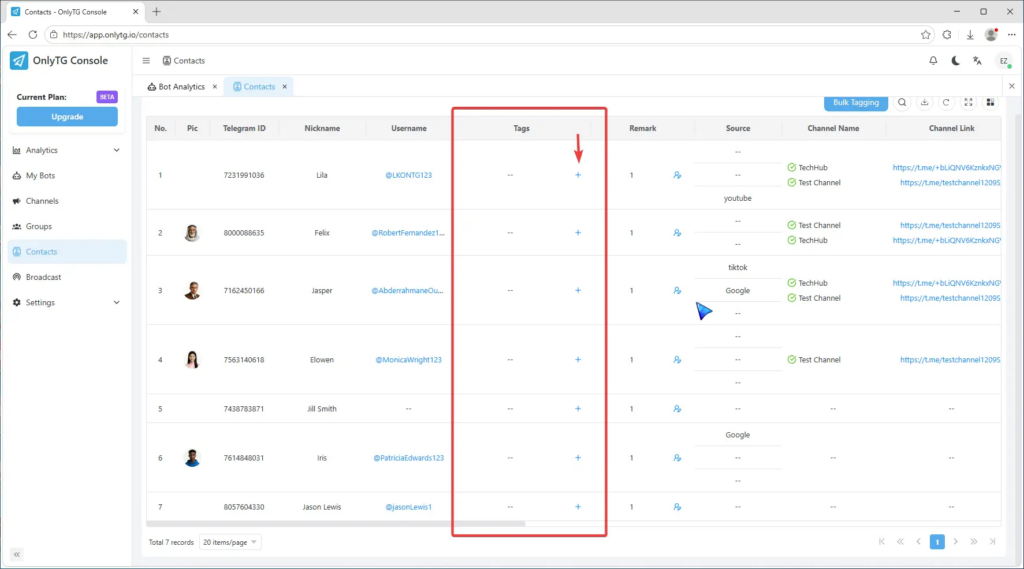Image resolution: width=1024 pixels, height=569 pixels.
Task: Open the @LKONTG123 username link
Action: tap(409, 175)
